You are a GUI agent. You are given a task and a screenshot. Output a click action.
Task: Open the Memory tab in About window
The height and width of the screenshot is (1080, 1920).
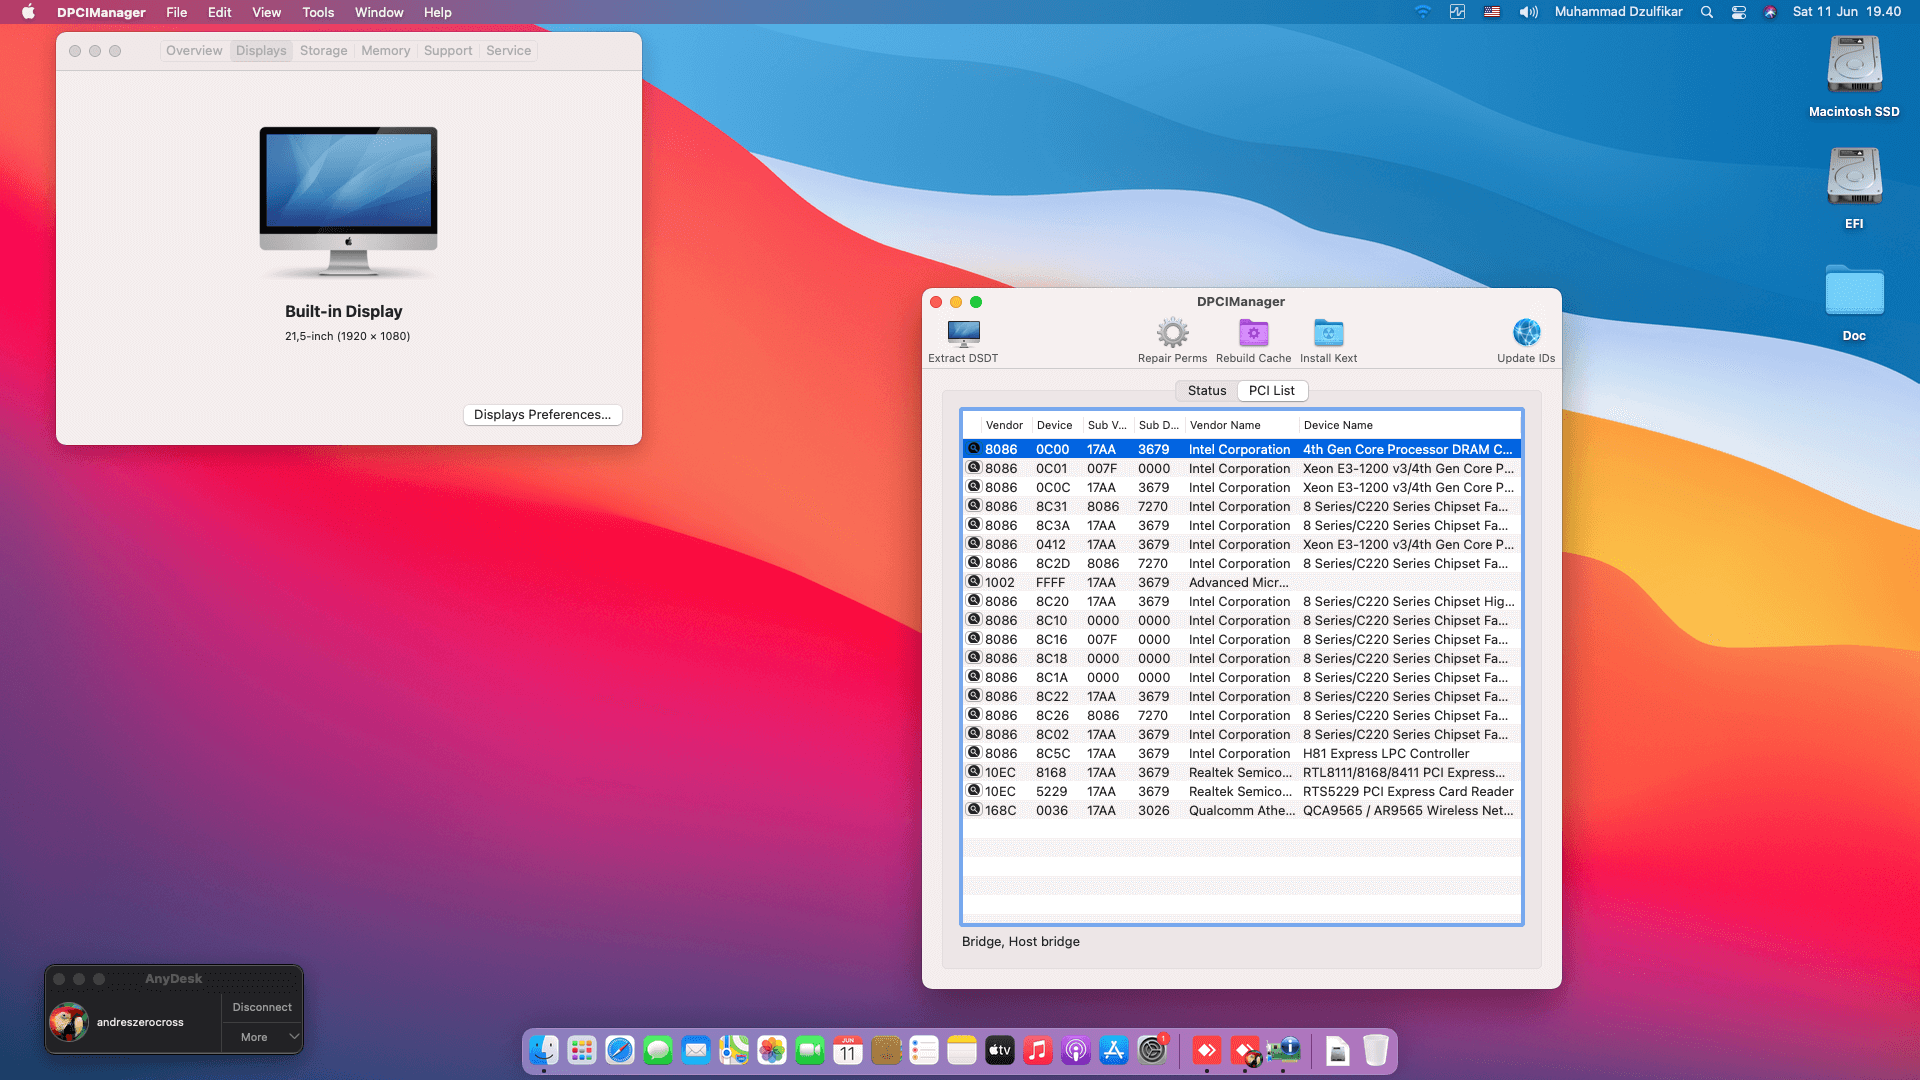(x=385, y=51)
